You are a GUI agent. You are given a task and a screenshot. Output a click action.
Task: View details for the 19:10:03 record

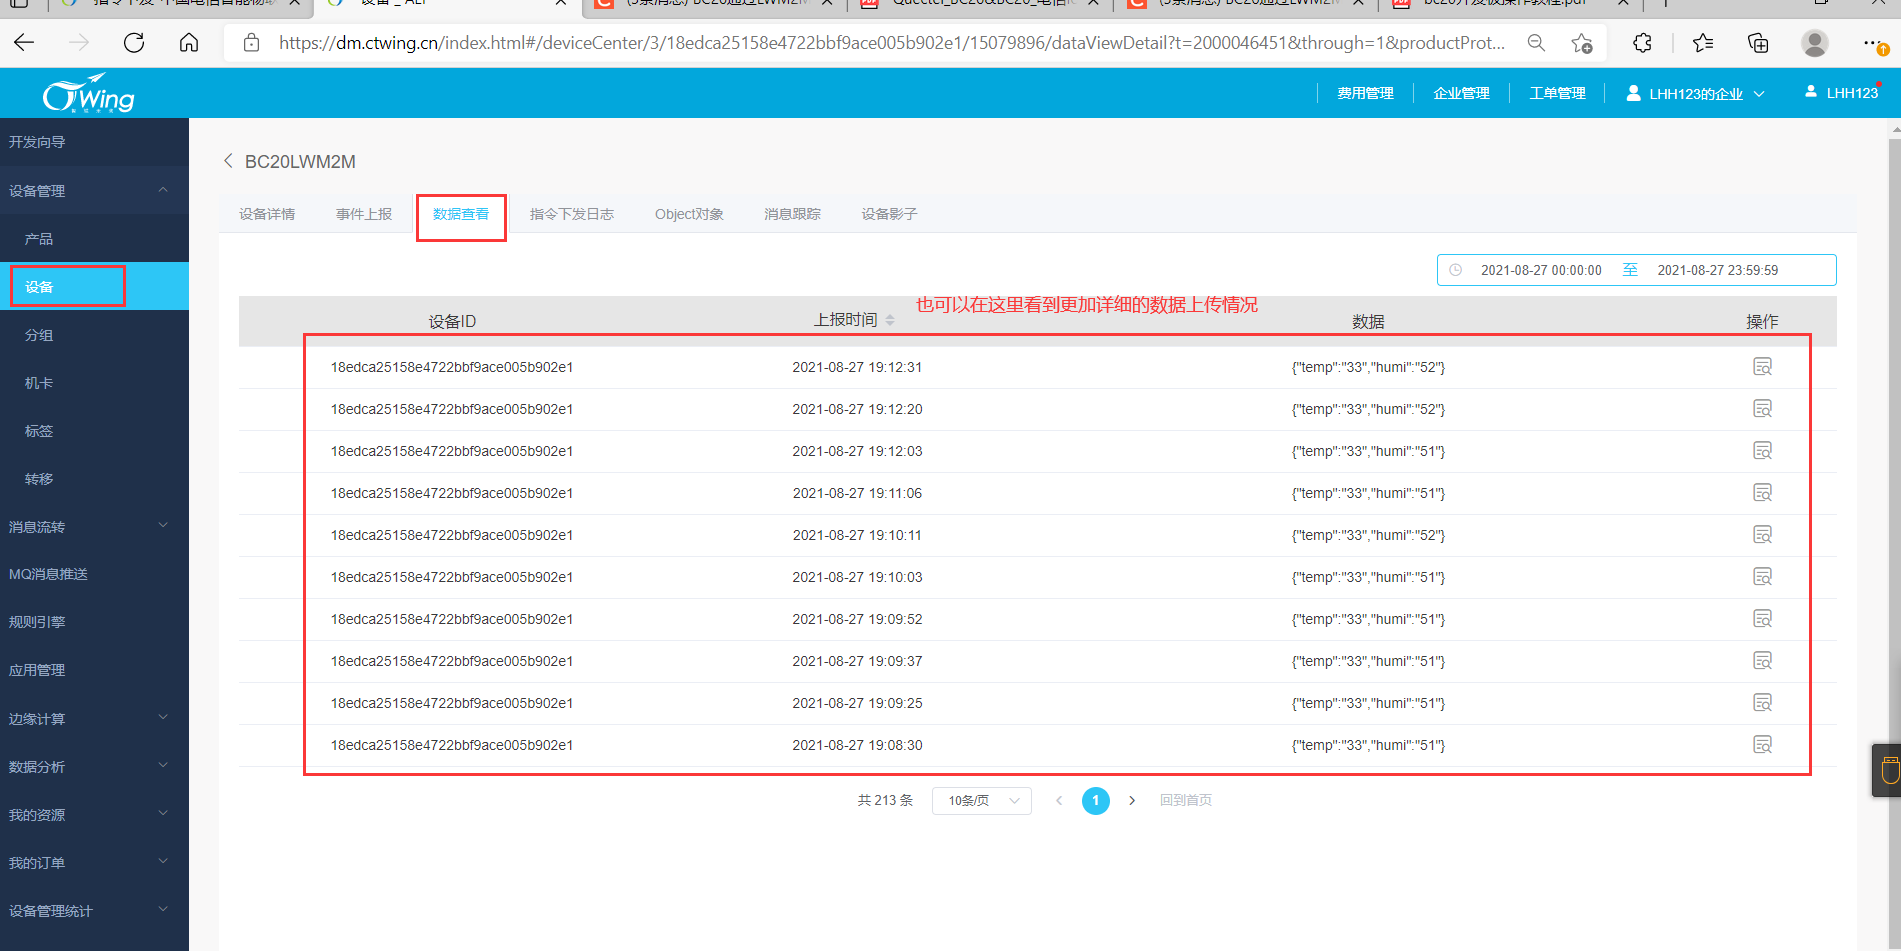point(1762,577)
